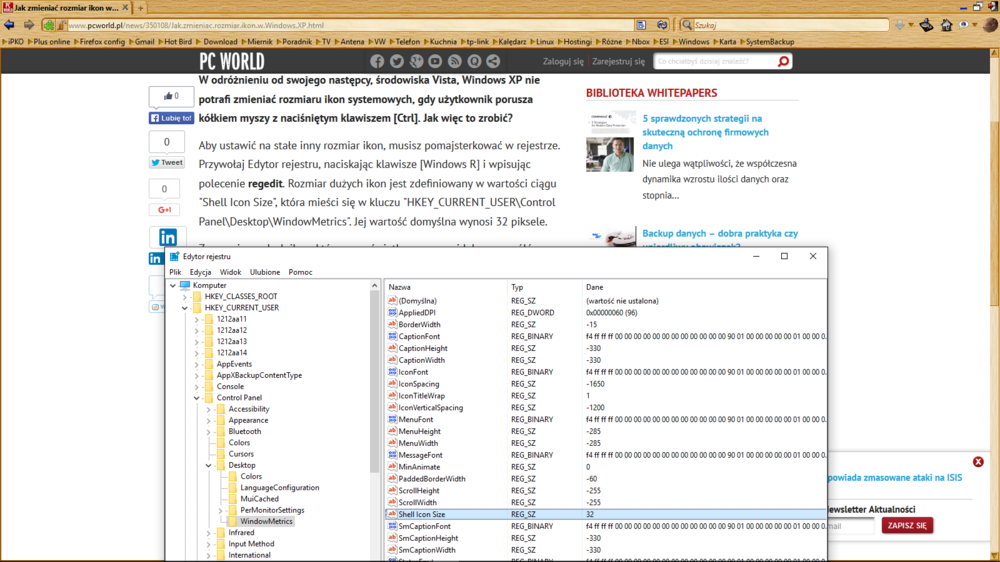
Task: Click the WindowMetrics folder icon
Action: (x=232, y=521)
